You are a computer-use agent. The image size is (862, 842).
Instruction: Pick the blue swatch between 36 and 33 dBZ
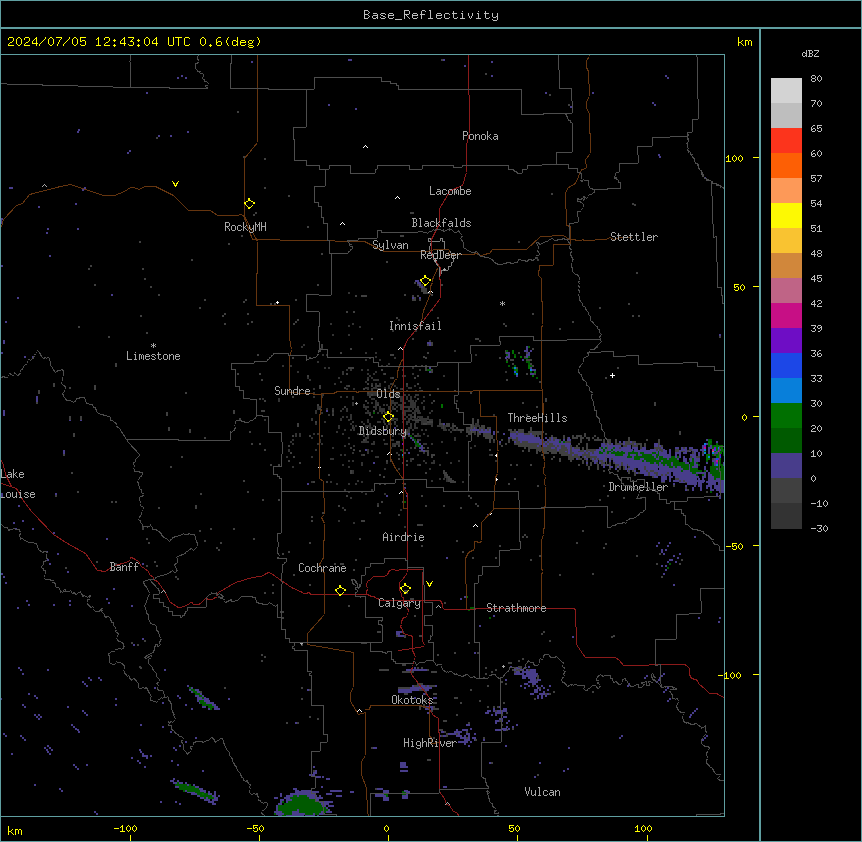pyautogui.click(x=786, y=365)
